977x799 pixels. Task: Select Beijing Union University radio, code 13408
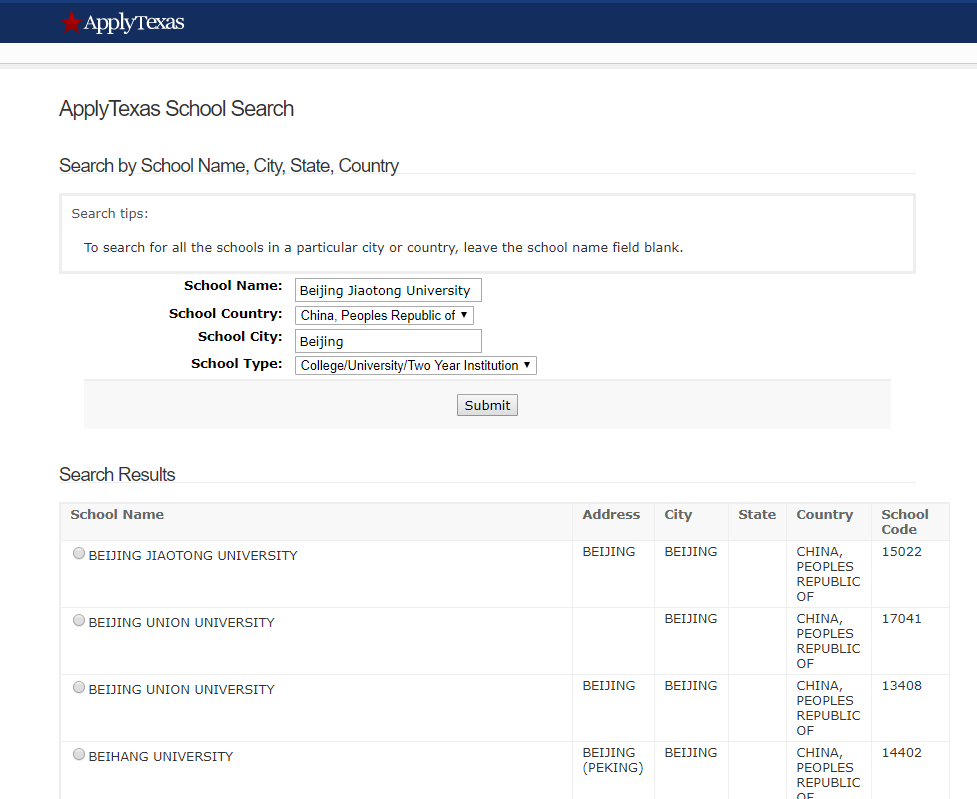pyautogui.click(x=79, y=687)
